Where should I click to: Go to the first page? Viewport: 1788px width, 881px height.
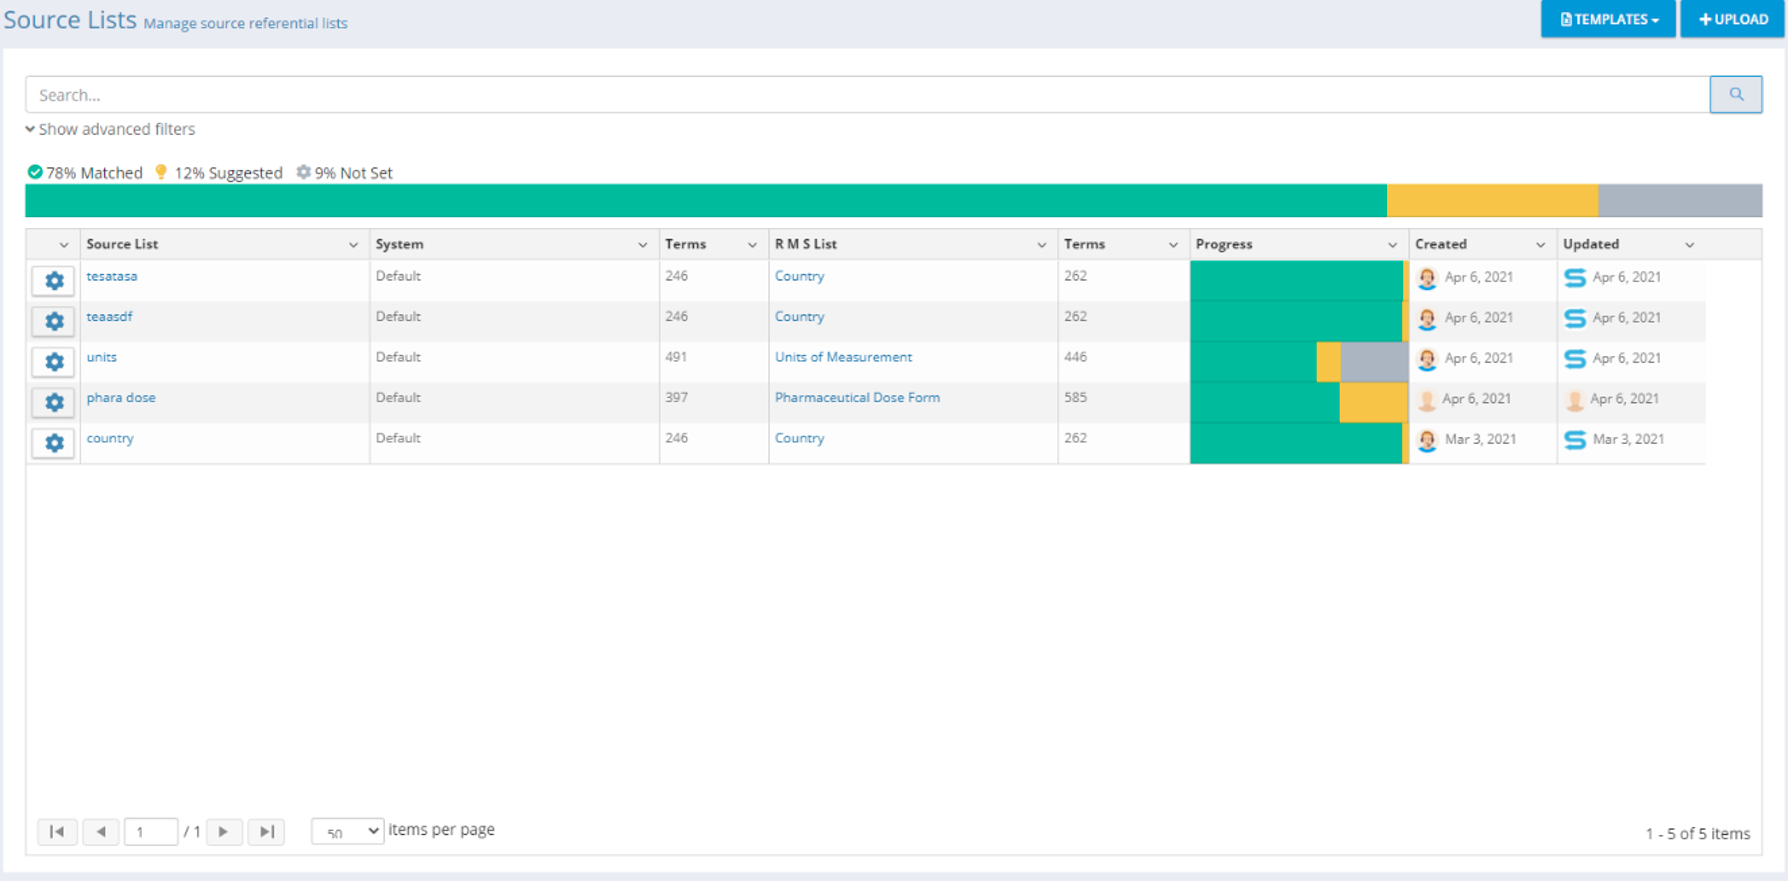[57, 832]
